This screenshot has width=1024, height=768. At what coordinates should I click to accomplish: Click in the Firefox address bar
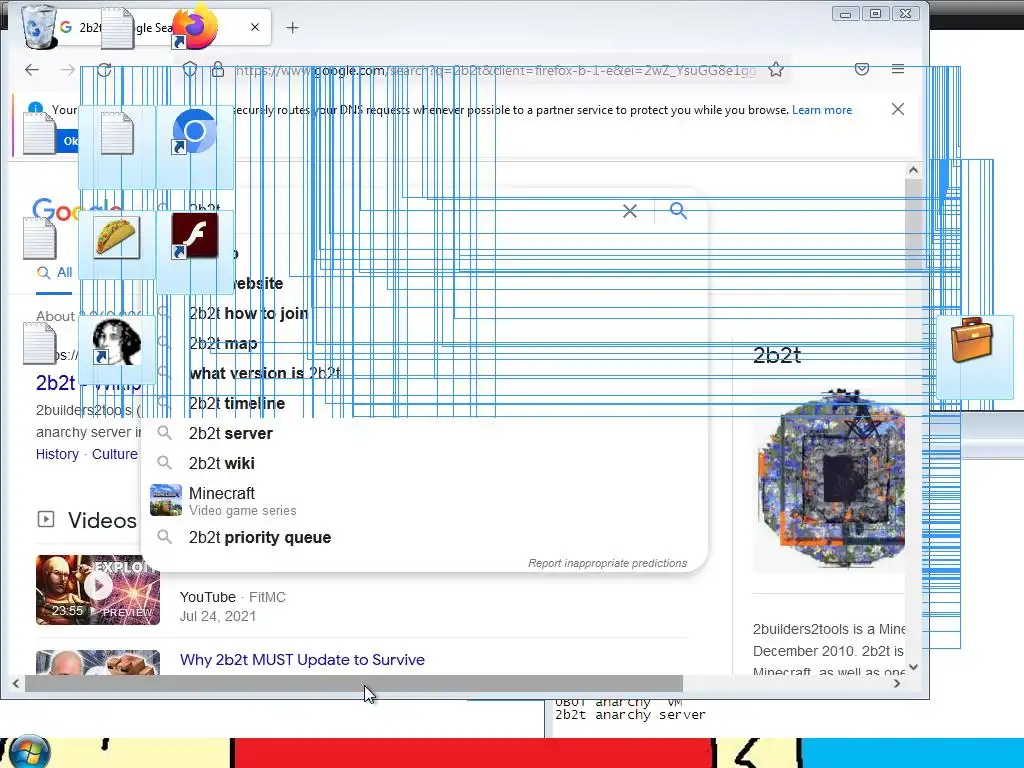(496, 70)
